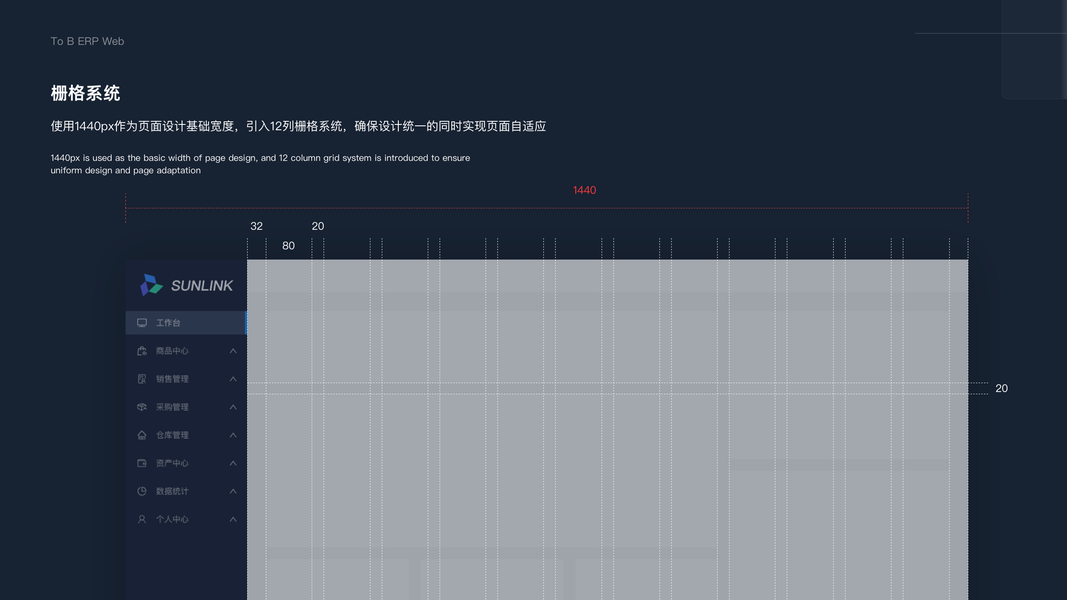1067x600 pixels.
Task: Toggle the 资产中心 chevron
Action: [233, 463]
